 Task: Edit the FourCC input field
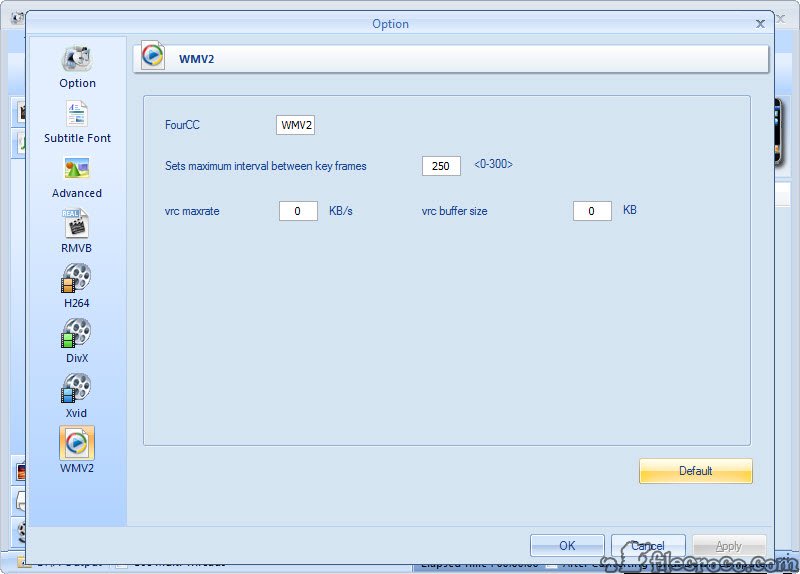[x=295, y=125]
